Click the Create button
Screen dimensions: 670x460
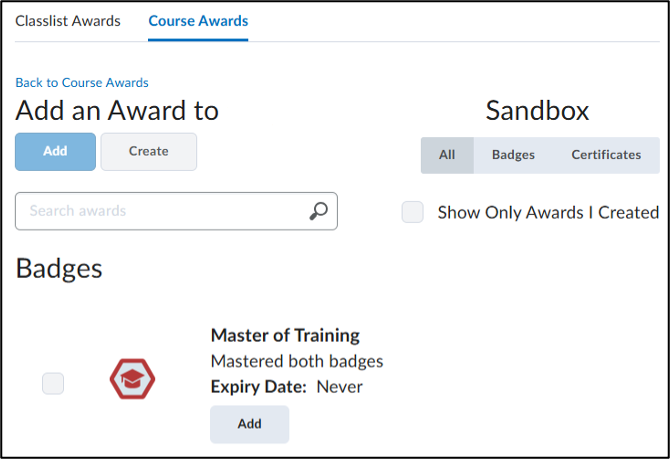149,151
